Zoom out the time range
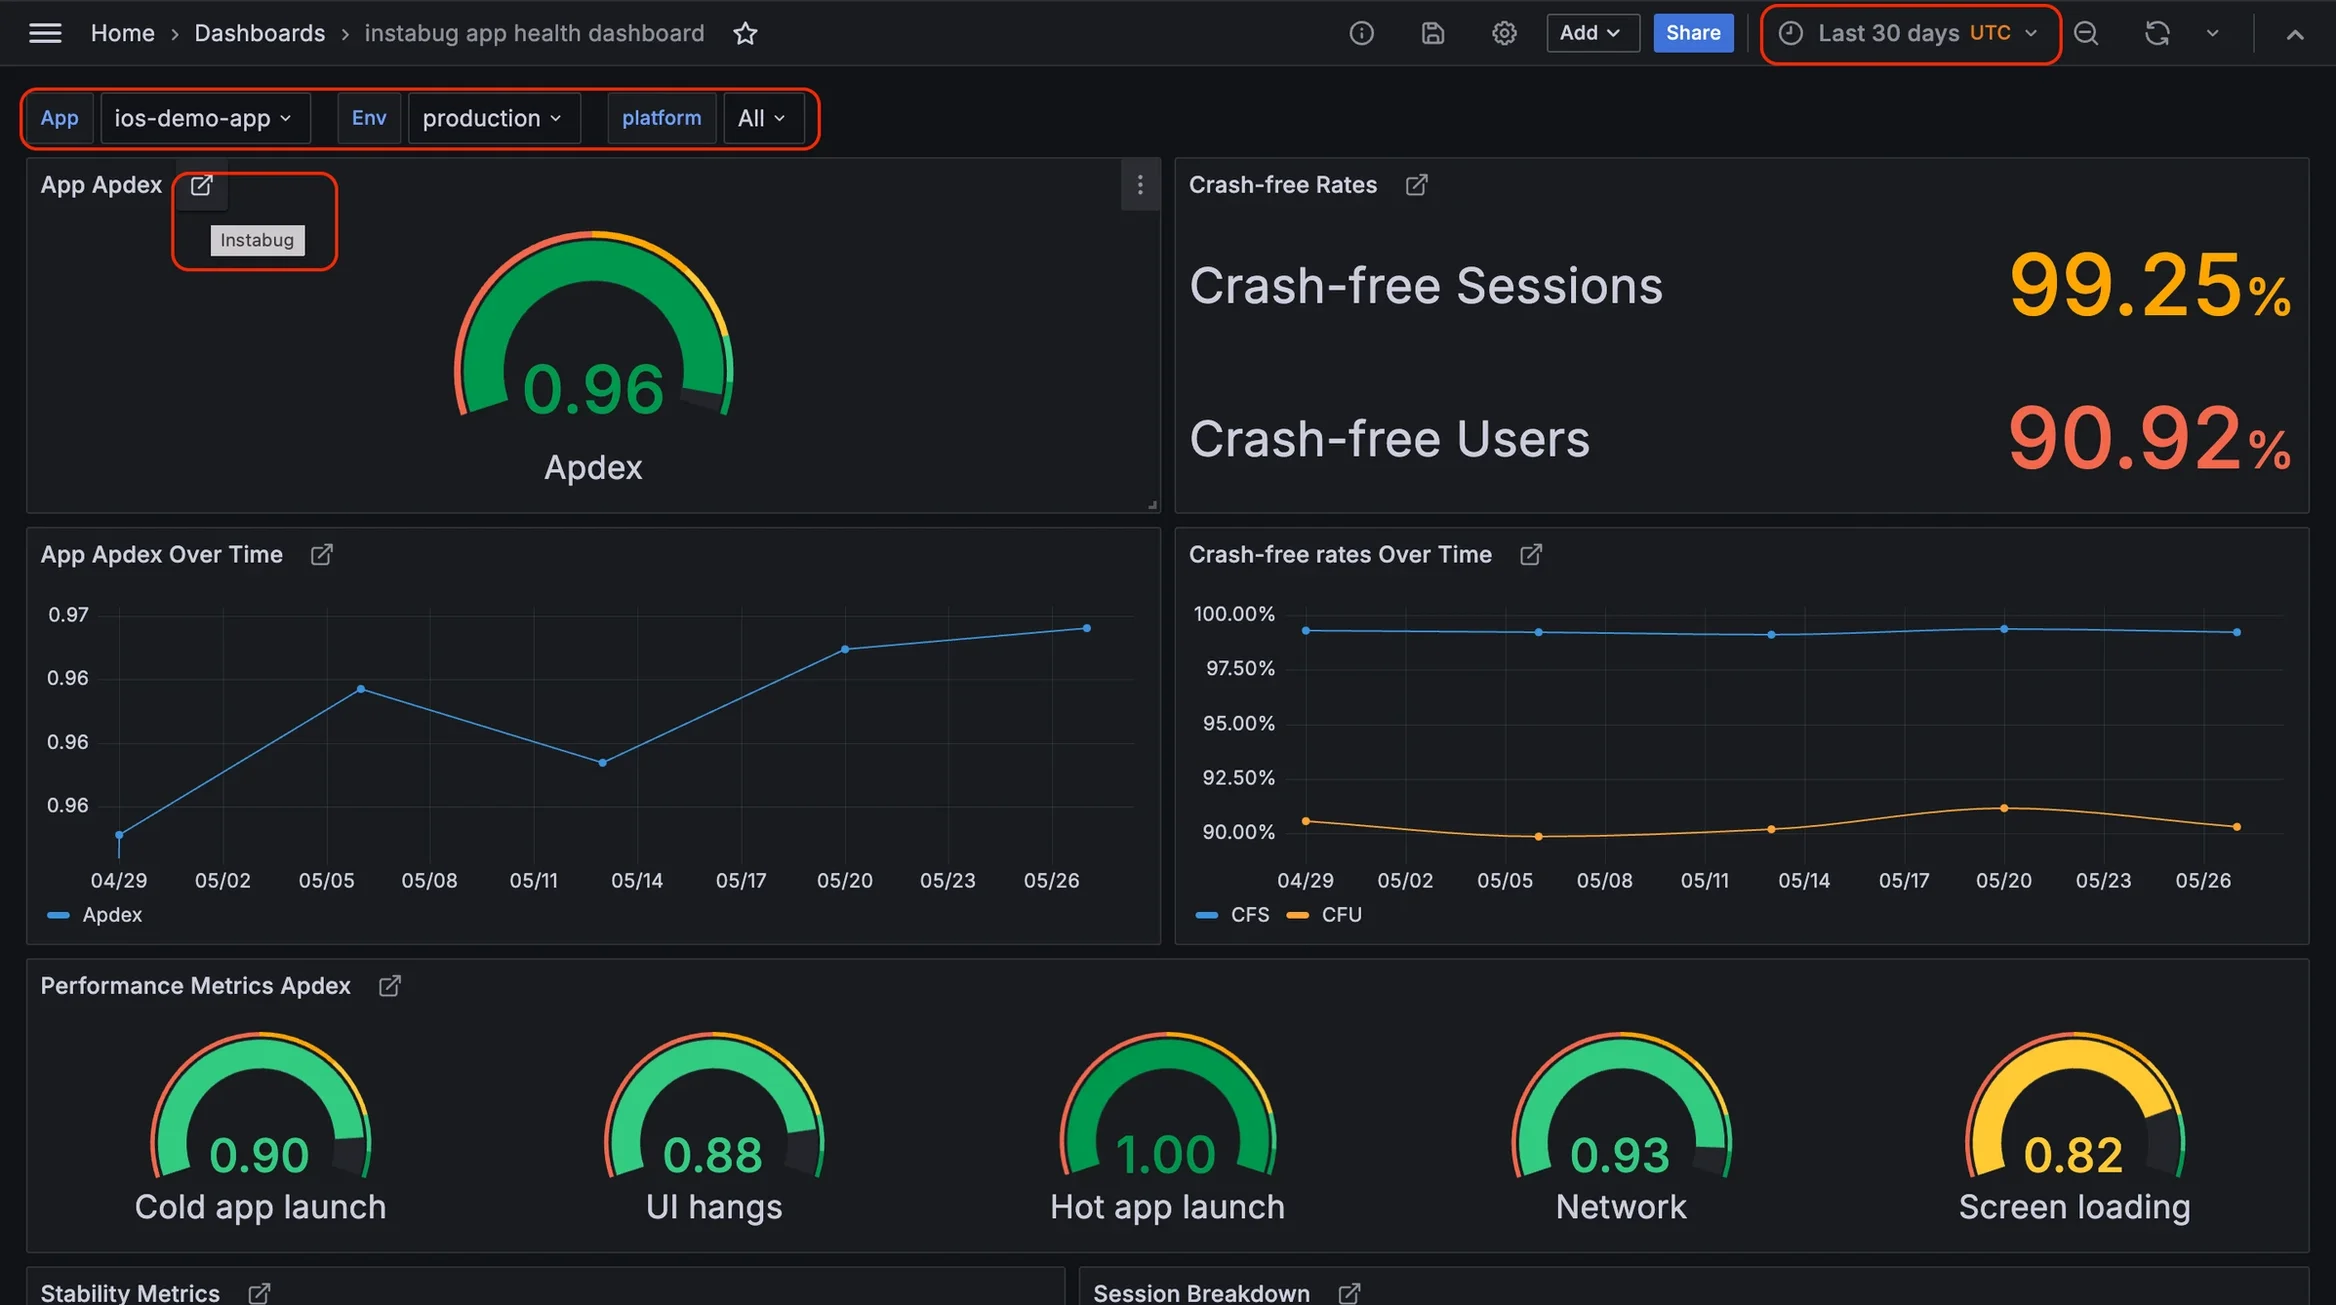The width and height of the screenshot is (2336, 1305). 2086,33
